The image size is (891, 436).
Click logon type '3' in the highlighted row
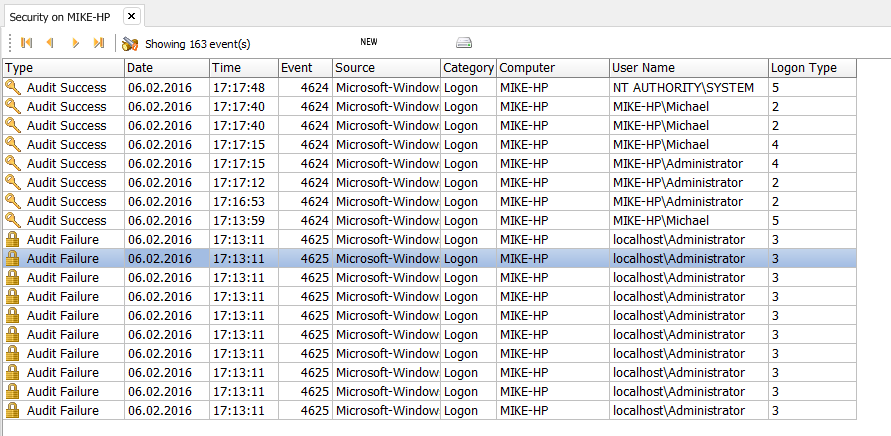coord(776,259)
